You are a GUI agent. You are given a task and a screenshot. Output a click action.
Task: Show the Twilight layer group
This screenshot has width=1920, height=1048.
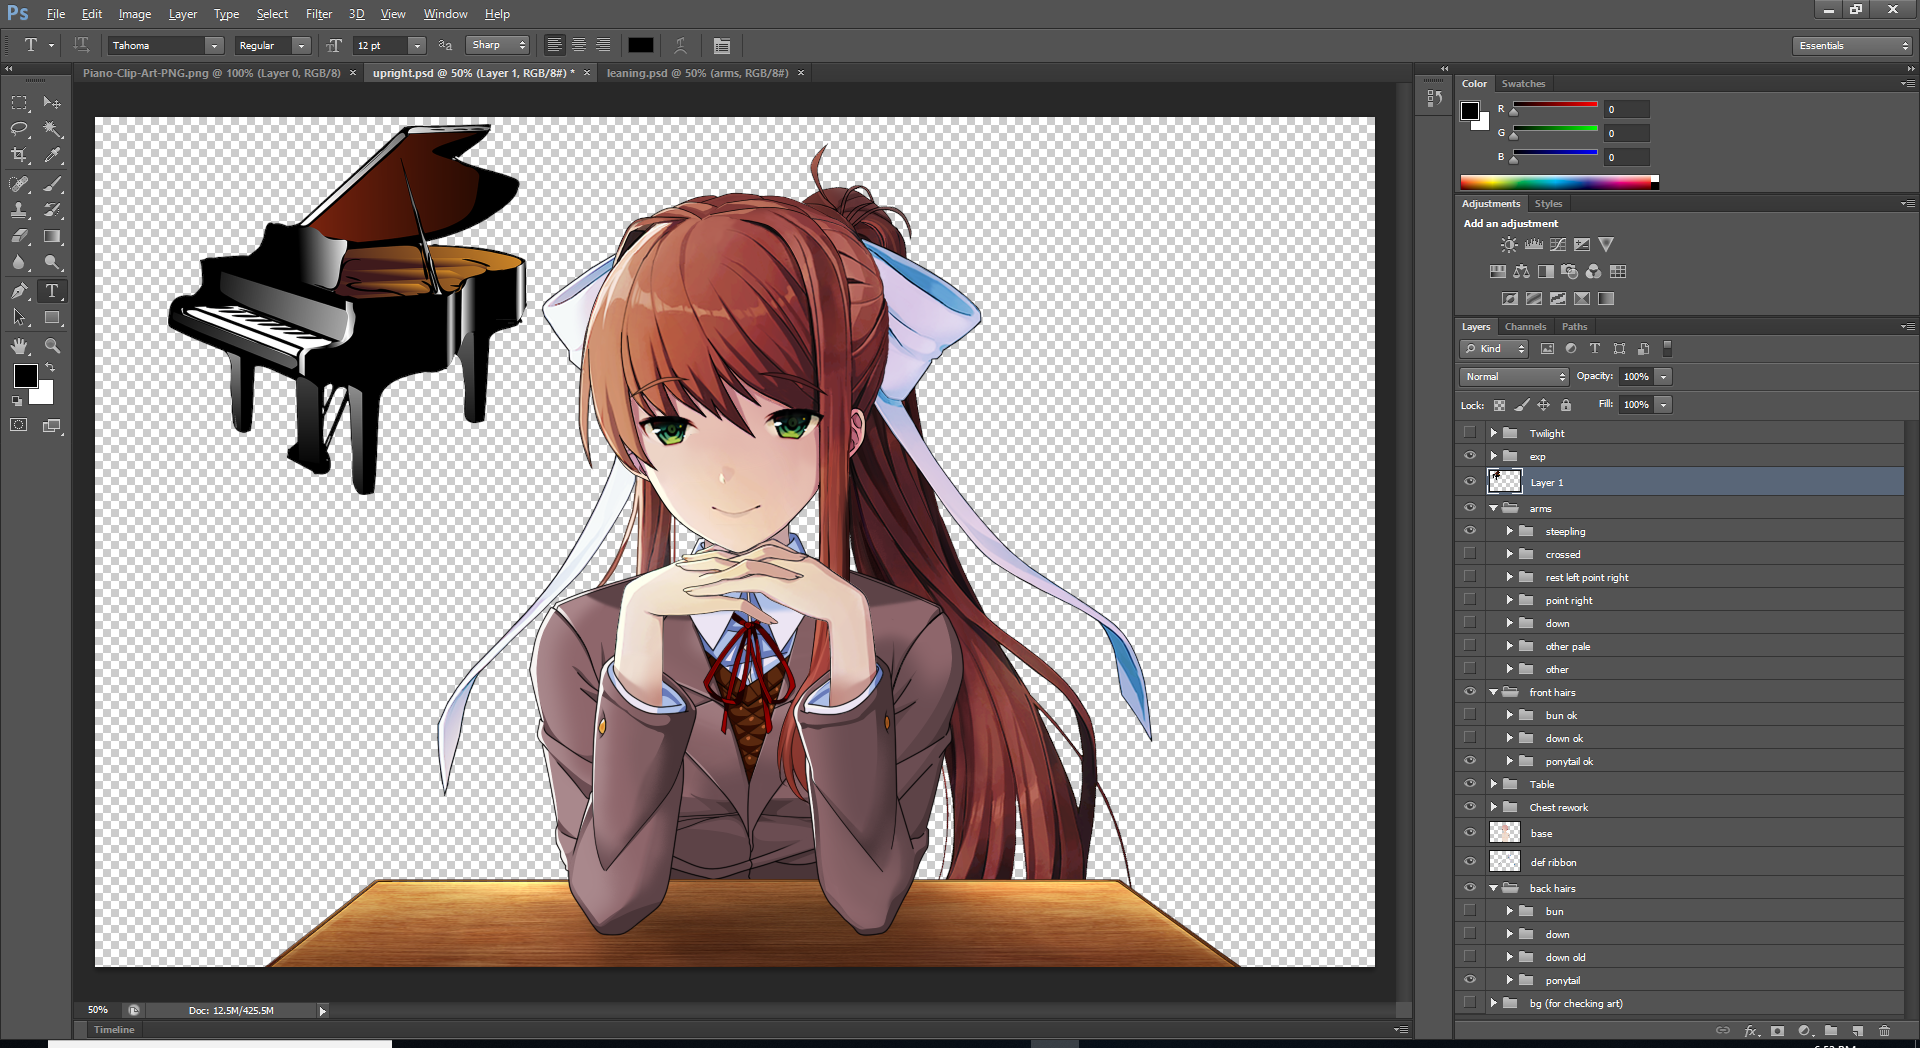(1469, 433)
